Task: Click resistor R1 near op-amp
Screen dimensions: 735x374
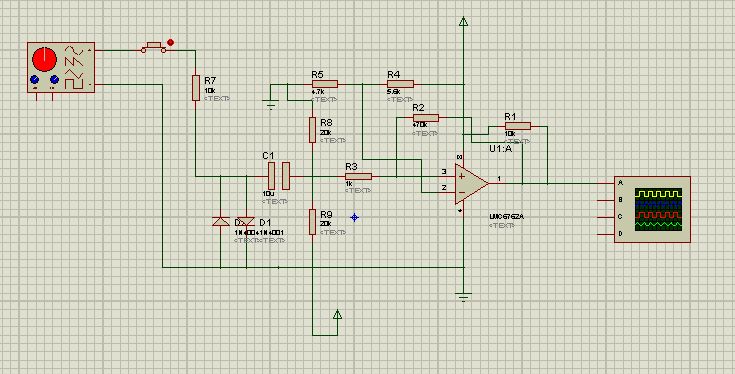Action: (518, 126)
